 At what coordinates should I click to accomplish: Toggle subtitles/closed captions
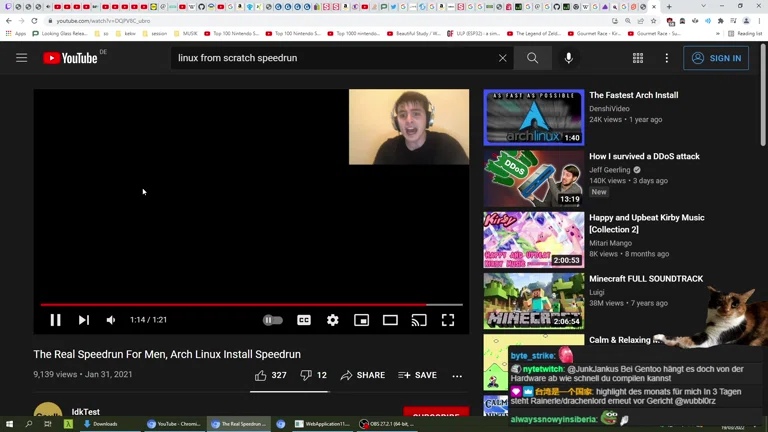tap(304, 320)
